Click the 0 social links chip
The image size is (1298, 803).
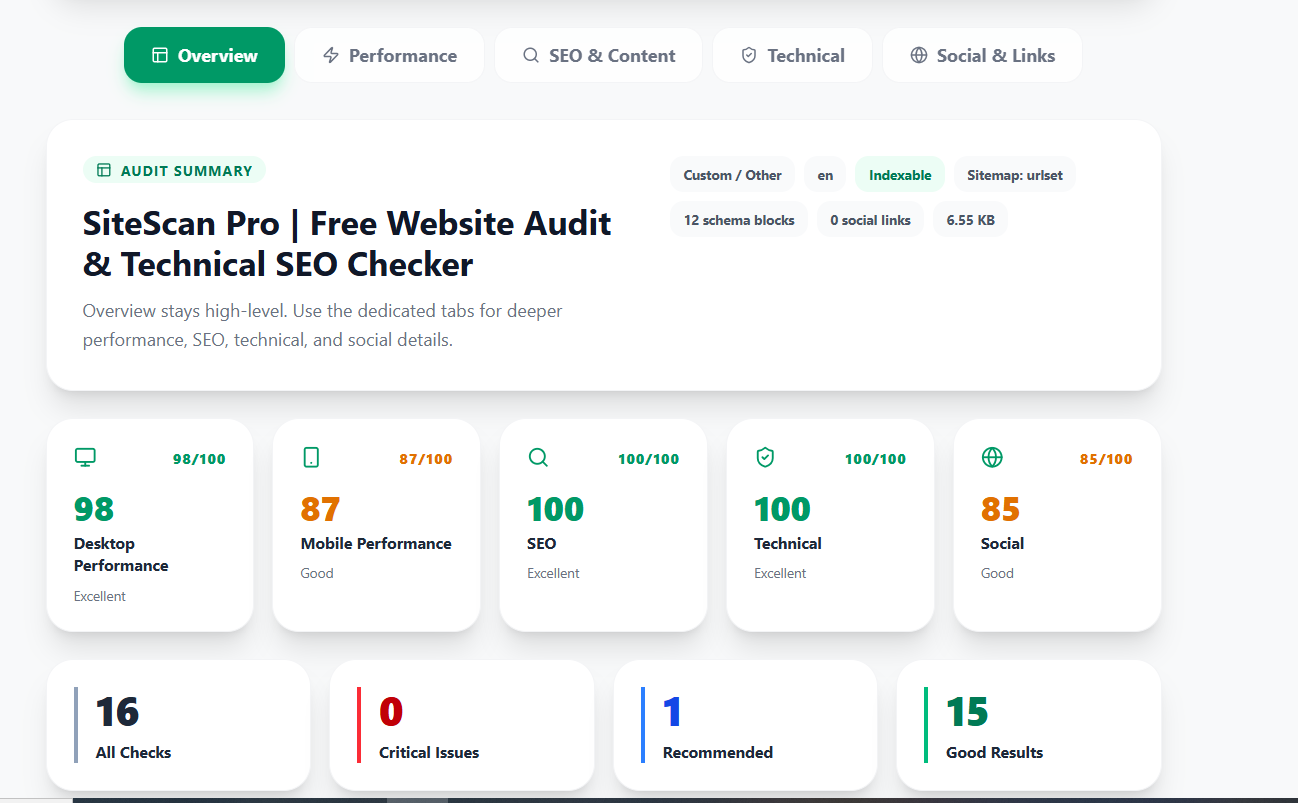point(870,219)
